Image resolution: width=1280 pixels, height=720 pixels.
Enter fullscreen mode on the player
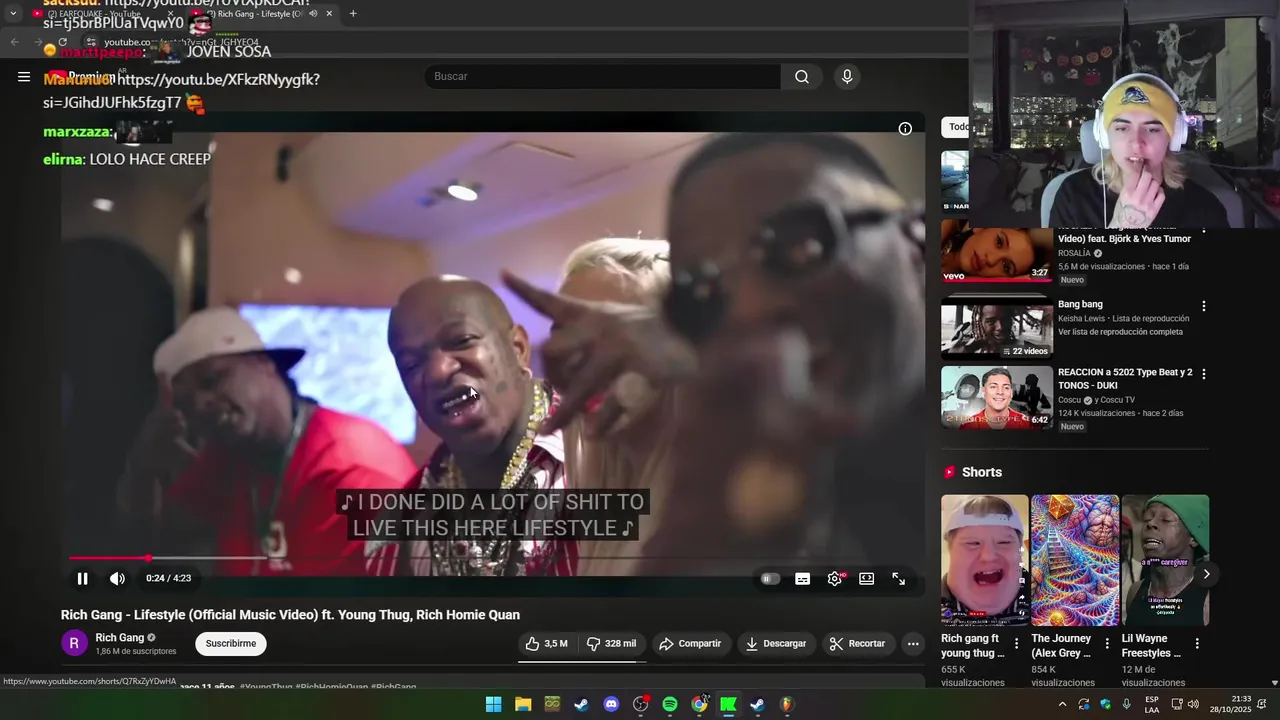(x=899, y=578)
